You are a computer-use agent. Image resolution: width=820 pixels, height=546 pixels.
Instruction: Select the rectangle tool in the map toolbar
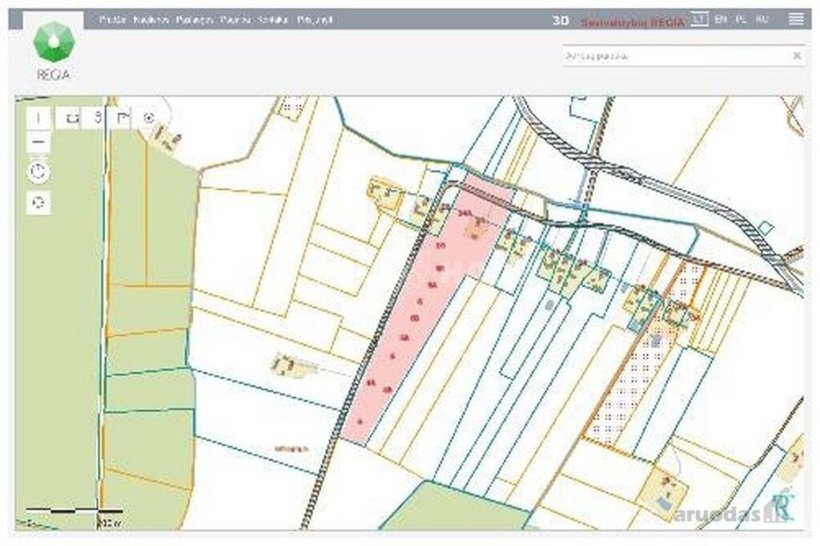[x=72, y=117]
